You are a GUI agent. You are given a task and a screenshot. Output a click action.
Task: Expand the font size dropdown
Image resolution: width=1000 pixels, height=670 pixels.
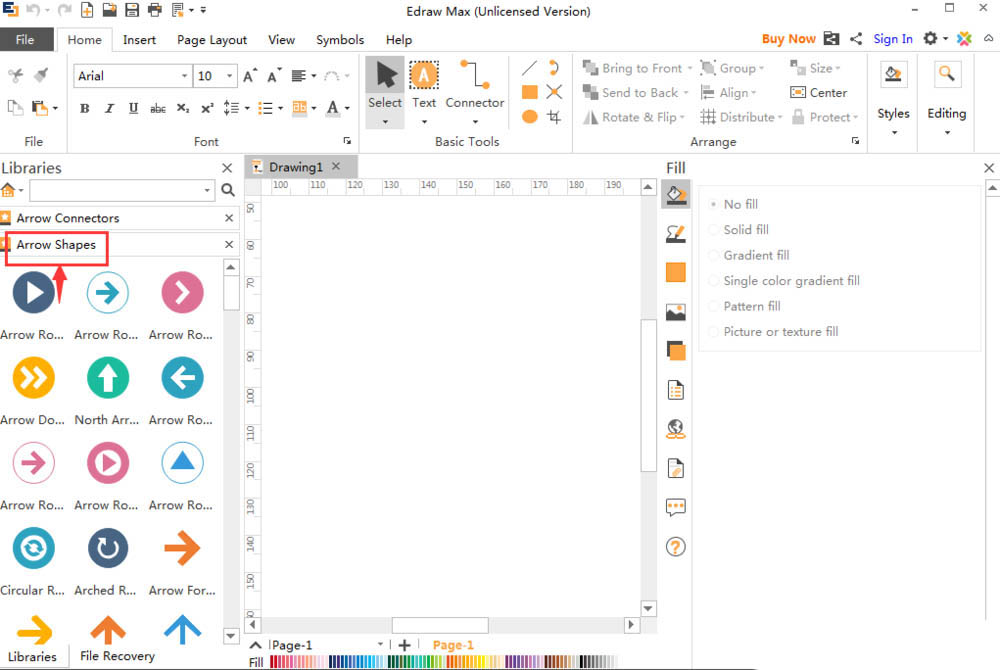(230, 76)
